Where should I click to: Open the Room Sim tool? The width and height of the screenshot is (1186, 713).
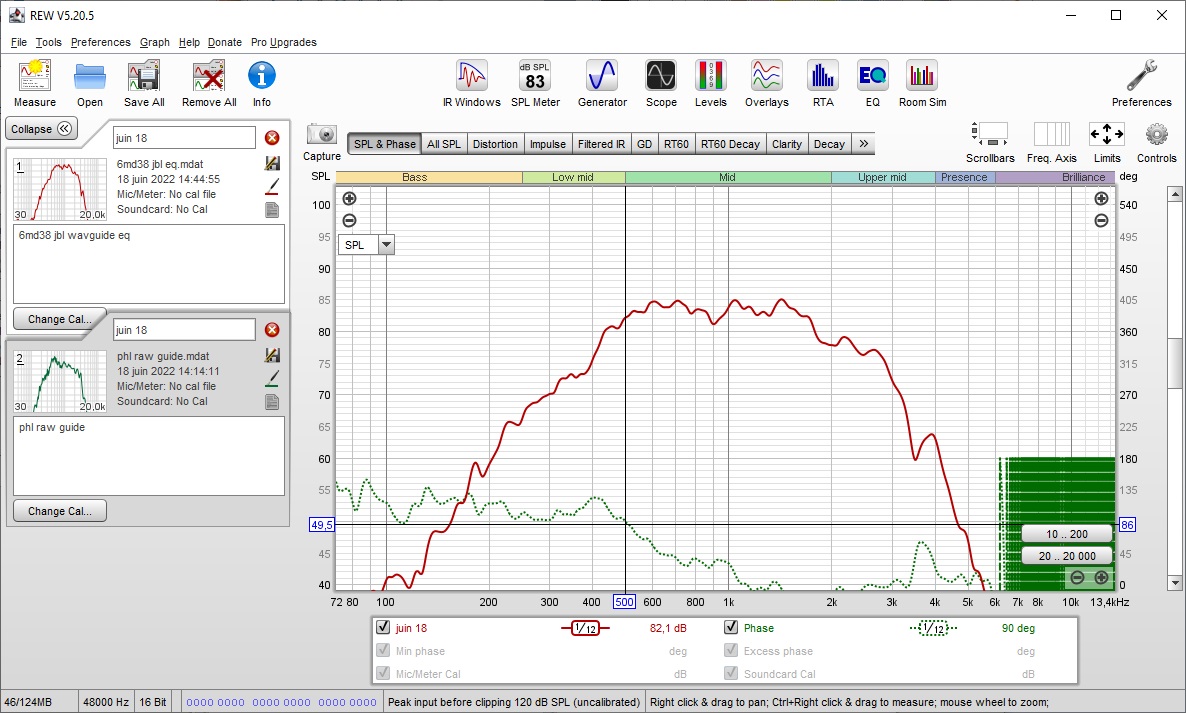point(922,83)
